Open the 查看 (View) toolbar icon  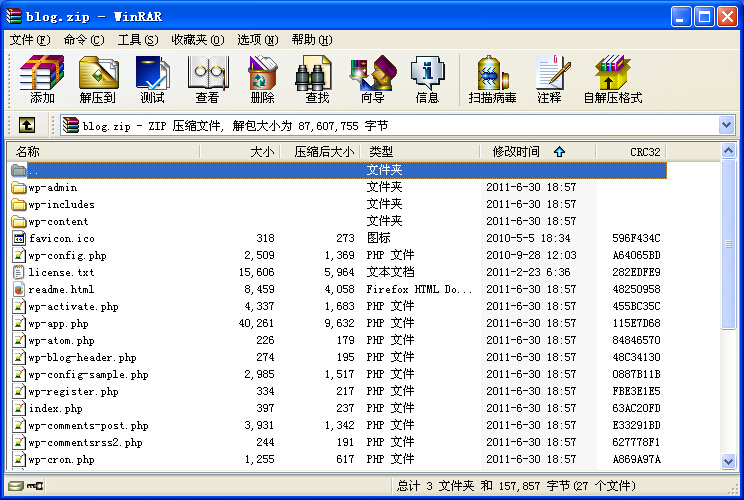(x=207, y=79)
